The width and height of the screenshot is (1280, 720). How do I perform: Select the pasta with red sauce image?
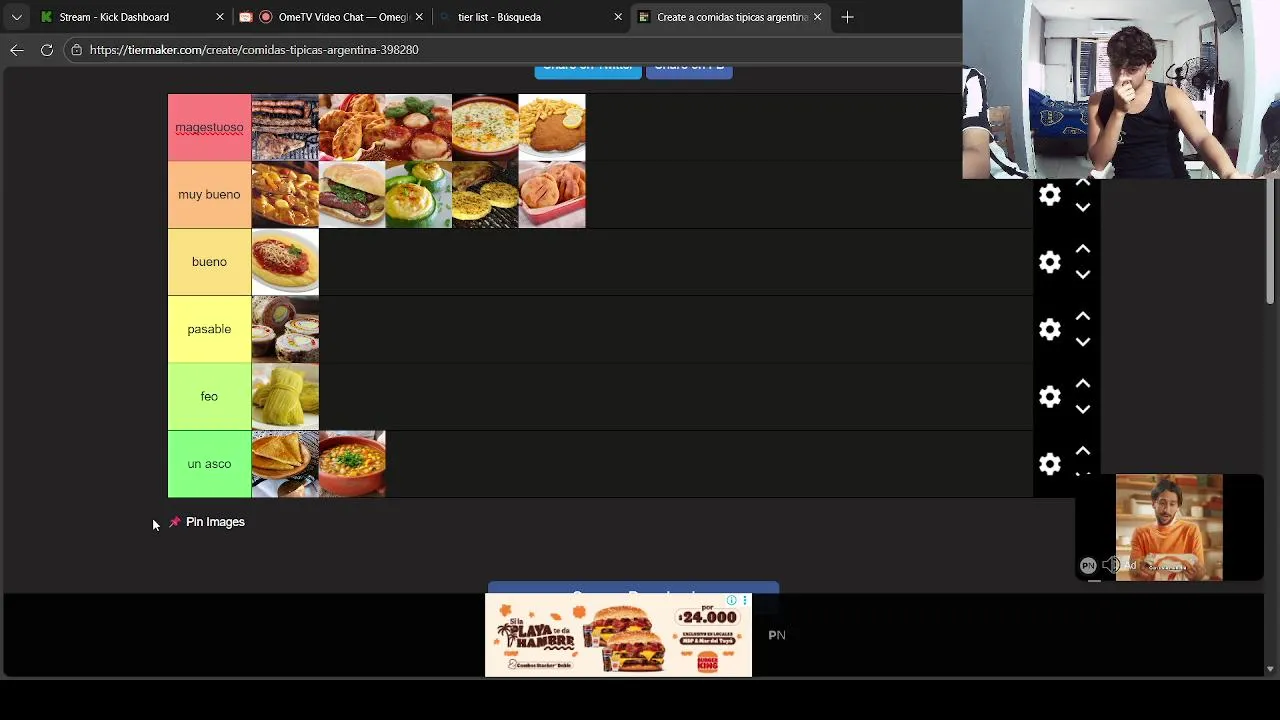point(285,262)
